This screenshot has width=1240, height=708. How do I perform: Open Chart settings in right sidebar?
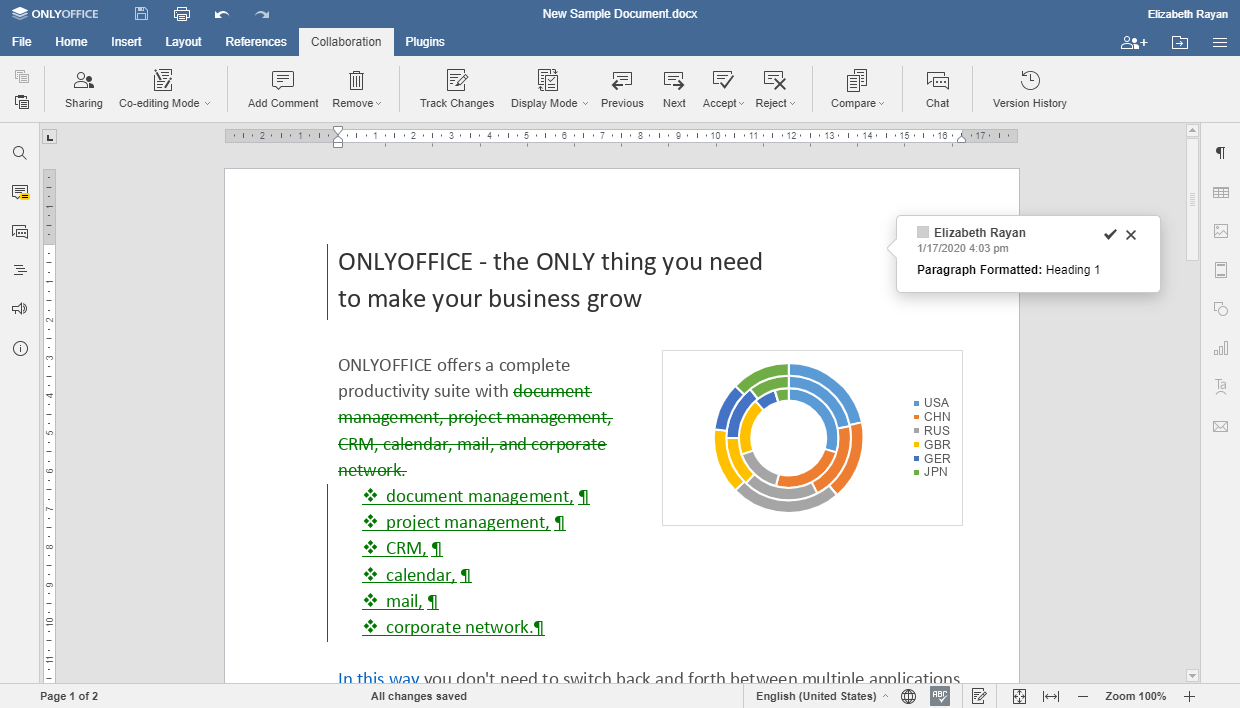1220,348
